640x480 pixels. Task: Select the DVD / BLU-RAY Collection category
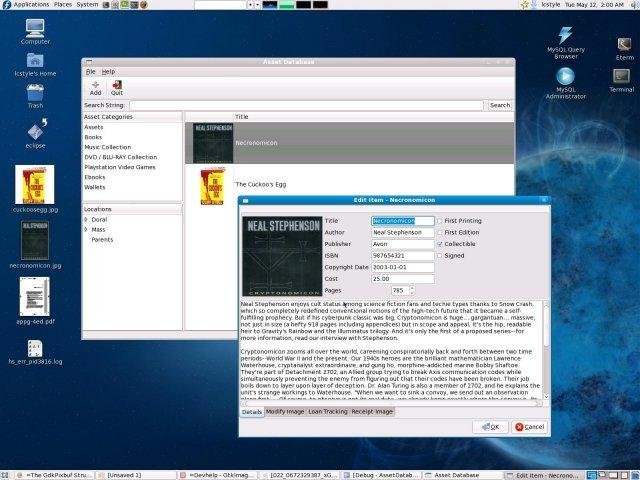(x=121, y=157)
